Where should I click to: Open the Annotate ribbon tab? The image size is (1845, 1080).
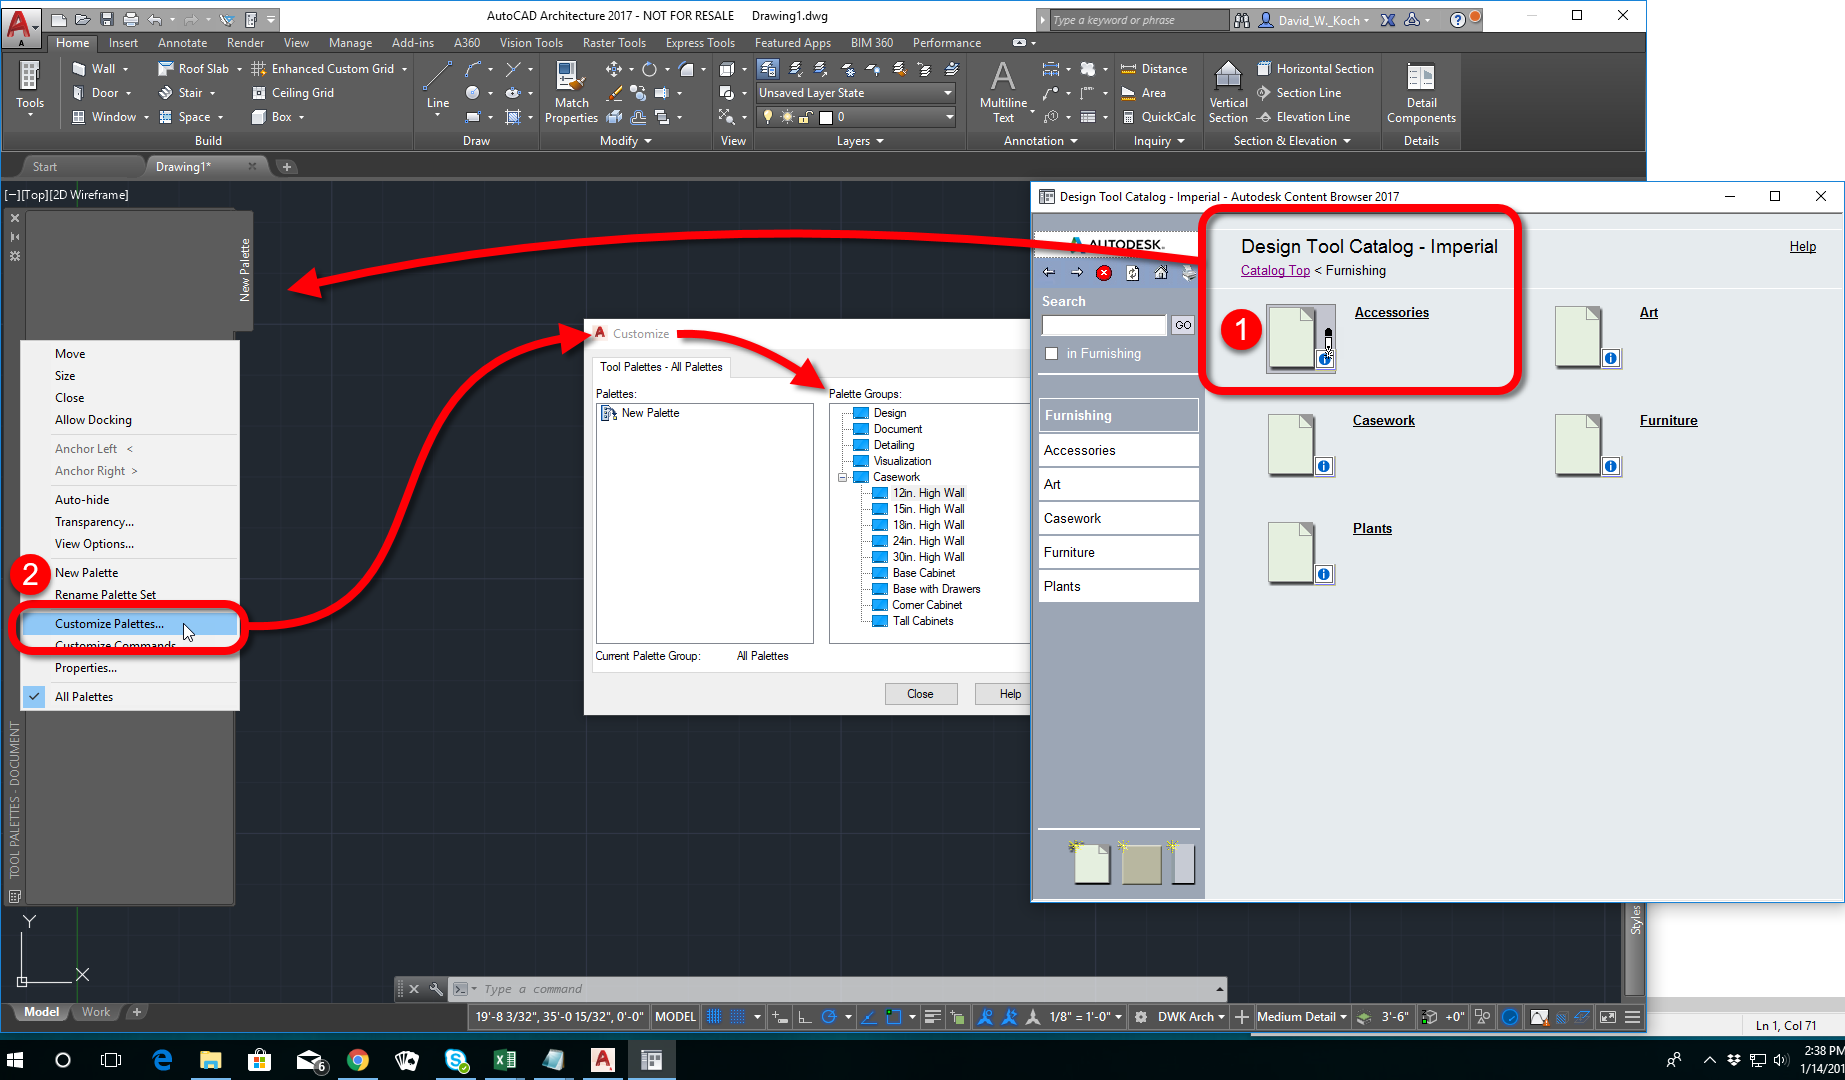182,43
